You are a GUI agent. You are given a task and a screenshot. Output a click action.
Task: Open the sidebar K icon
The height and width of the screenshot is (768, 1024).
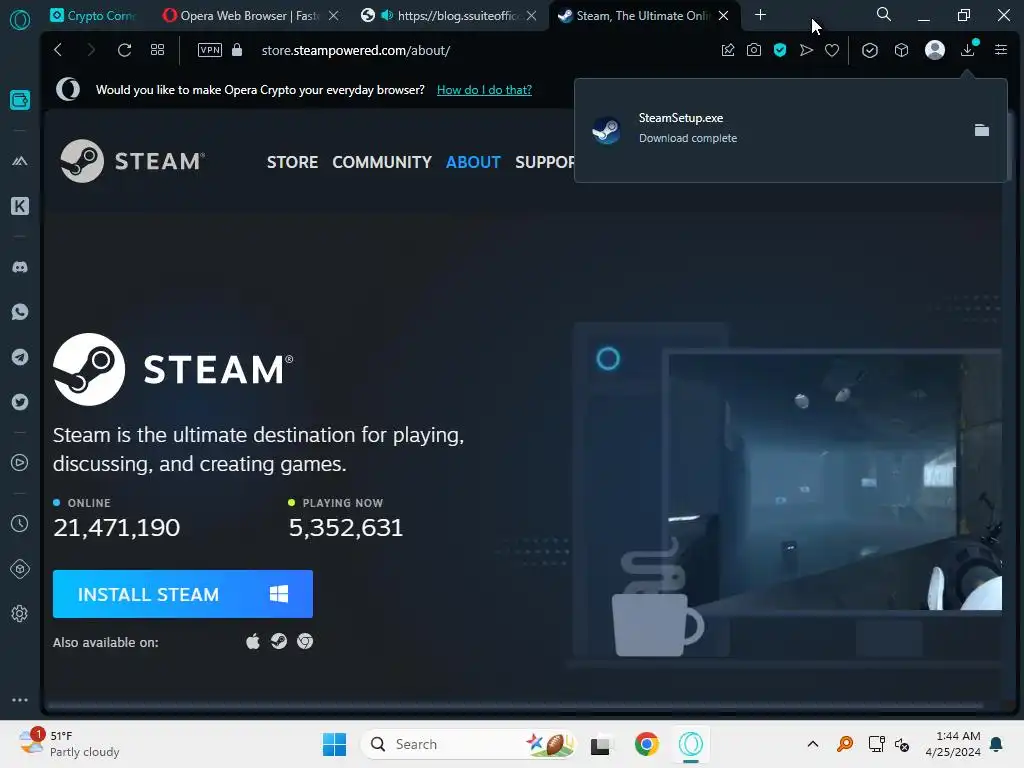coord(20,206)
